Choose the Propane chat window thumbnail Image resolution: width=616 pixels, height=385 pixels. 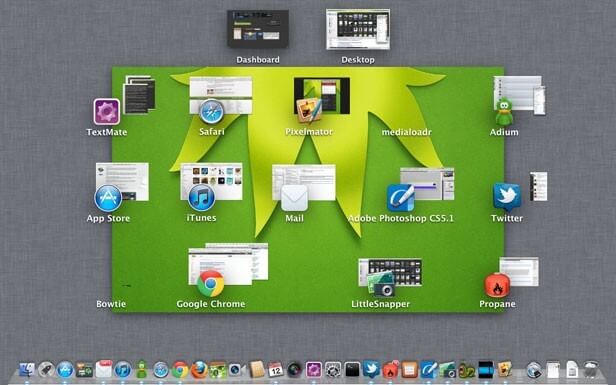click(519, 271)
